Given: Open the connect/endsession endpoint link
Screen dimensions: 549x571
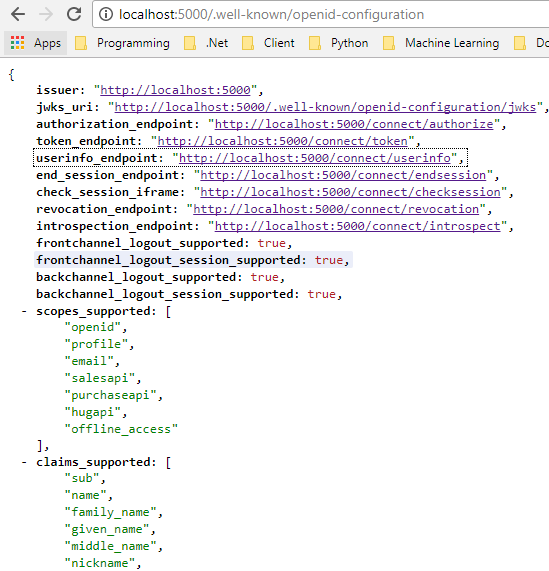Looking at the screenshot, I should point(343,175).
